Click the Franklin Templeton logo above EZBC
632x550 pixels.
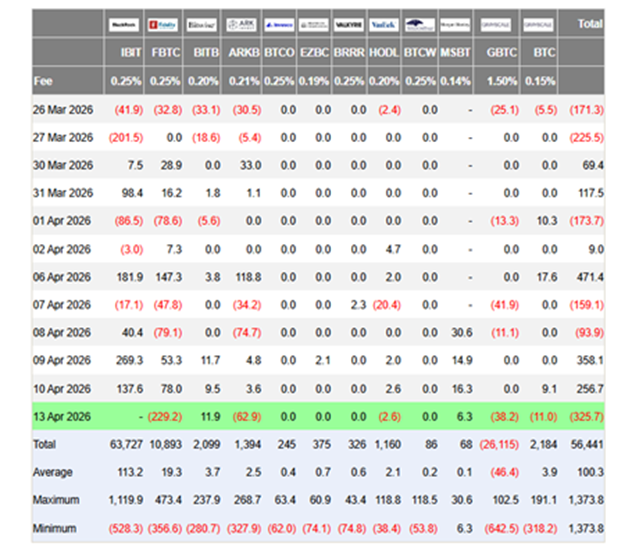point(314,25)
